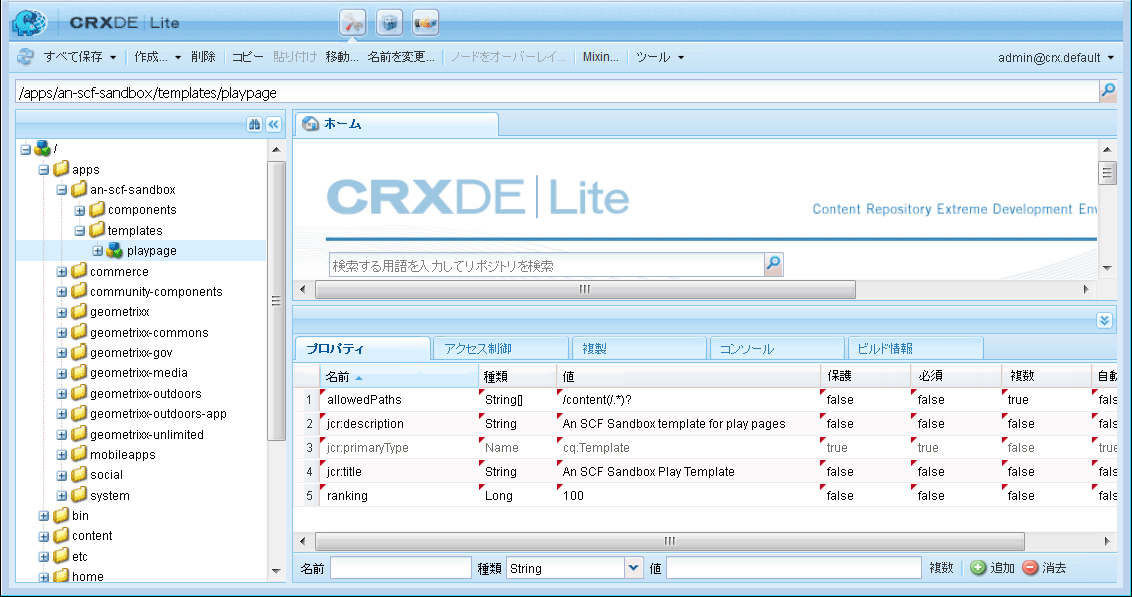The width and height of the screenshot is (1132, 597).
Task: Click the repository search text field
Action: [x=547, y=265]
